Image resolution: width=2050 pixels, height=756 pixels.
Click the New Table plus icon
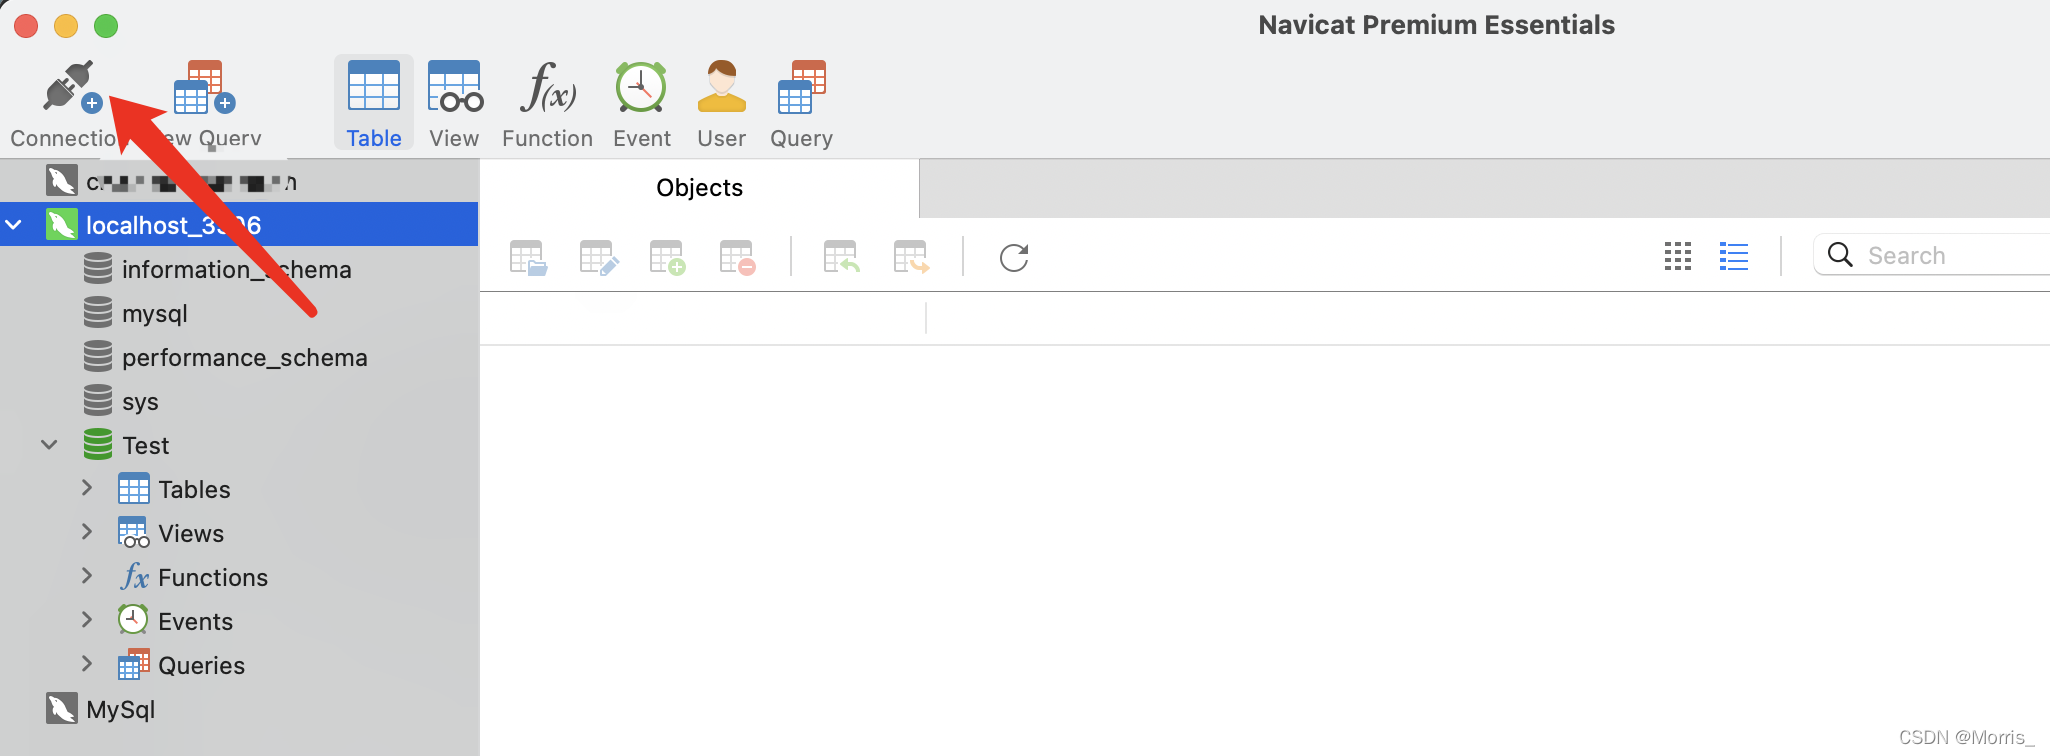[x=668, y=257]
